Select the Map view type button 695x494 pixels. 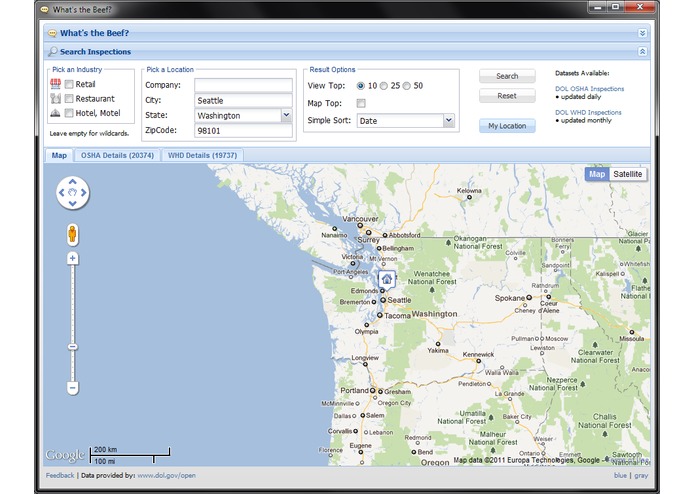click(597, 174)
